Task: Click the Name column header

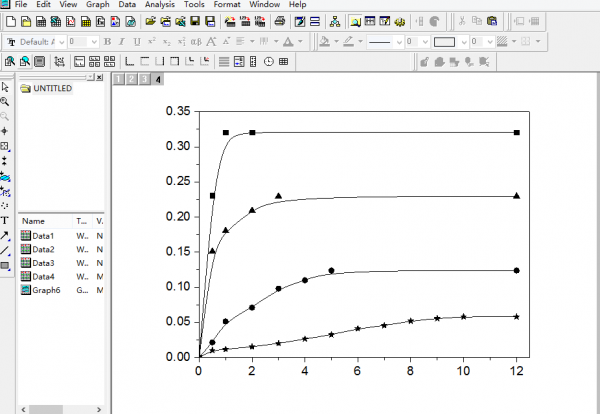Action: (45, 221)
